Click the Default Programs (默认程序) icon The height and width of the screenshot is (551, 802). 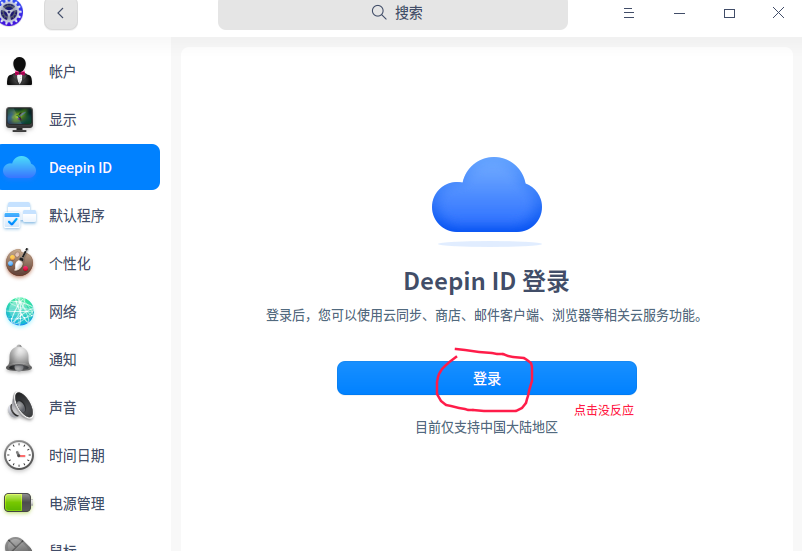click(19, 215)
